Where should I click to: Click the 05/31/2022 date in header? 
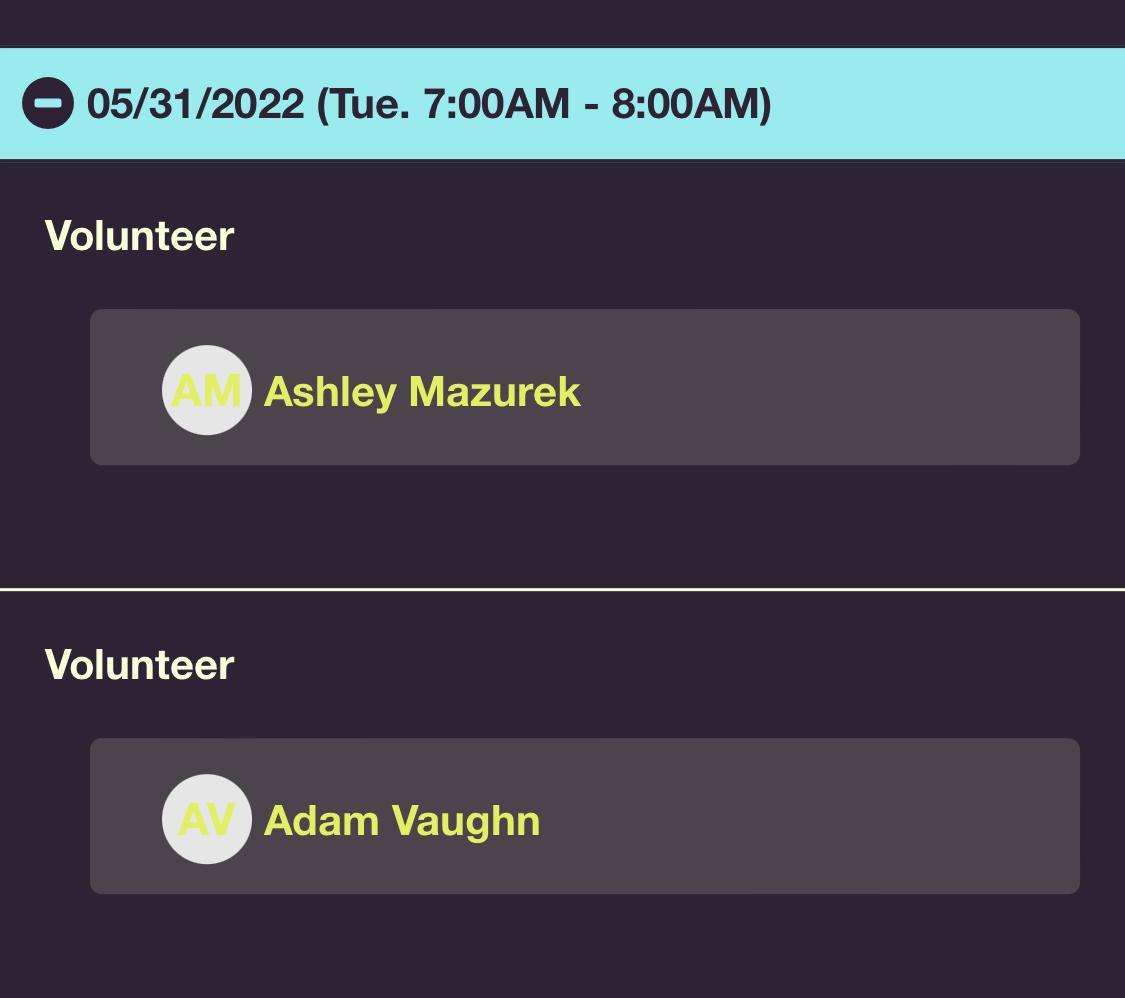(x=195, y=103)
